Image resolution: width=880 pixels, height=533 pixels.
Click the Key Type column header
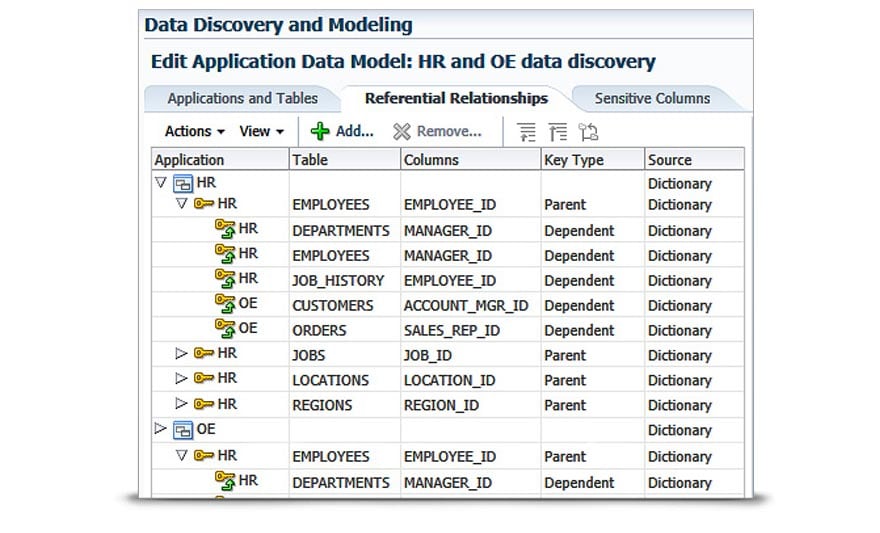pyautogui.click(x=573, y=159)
